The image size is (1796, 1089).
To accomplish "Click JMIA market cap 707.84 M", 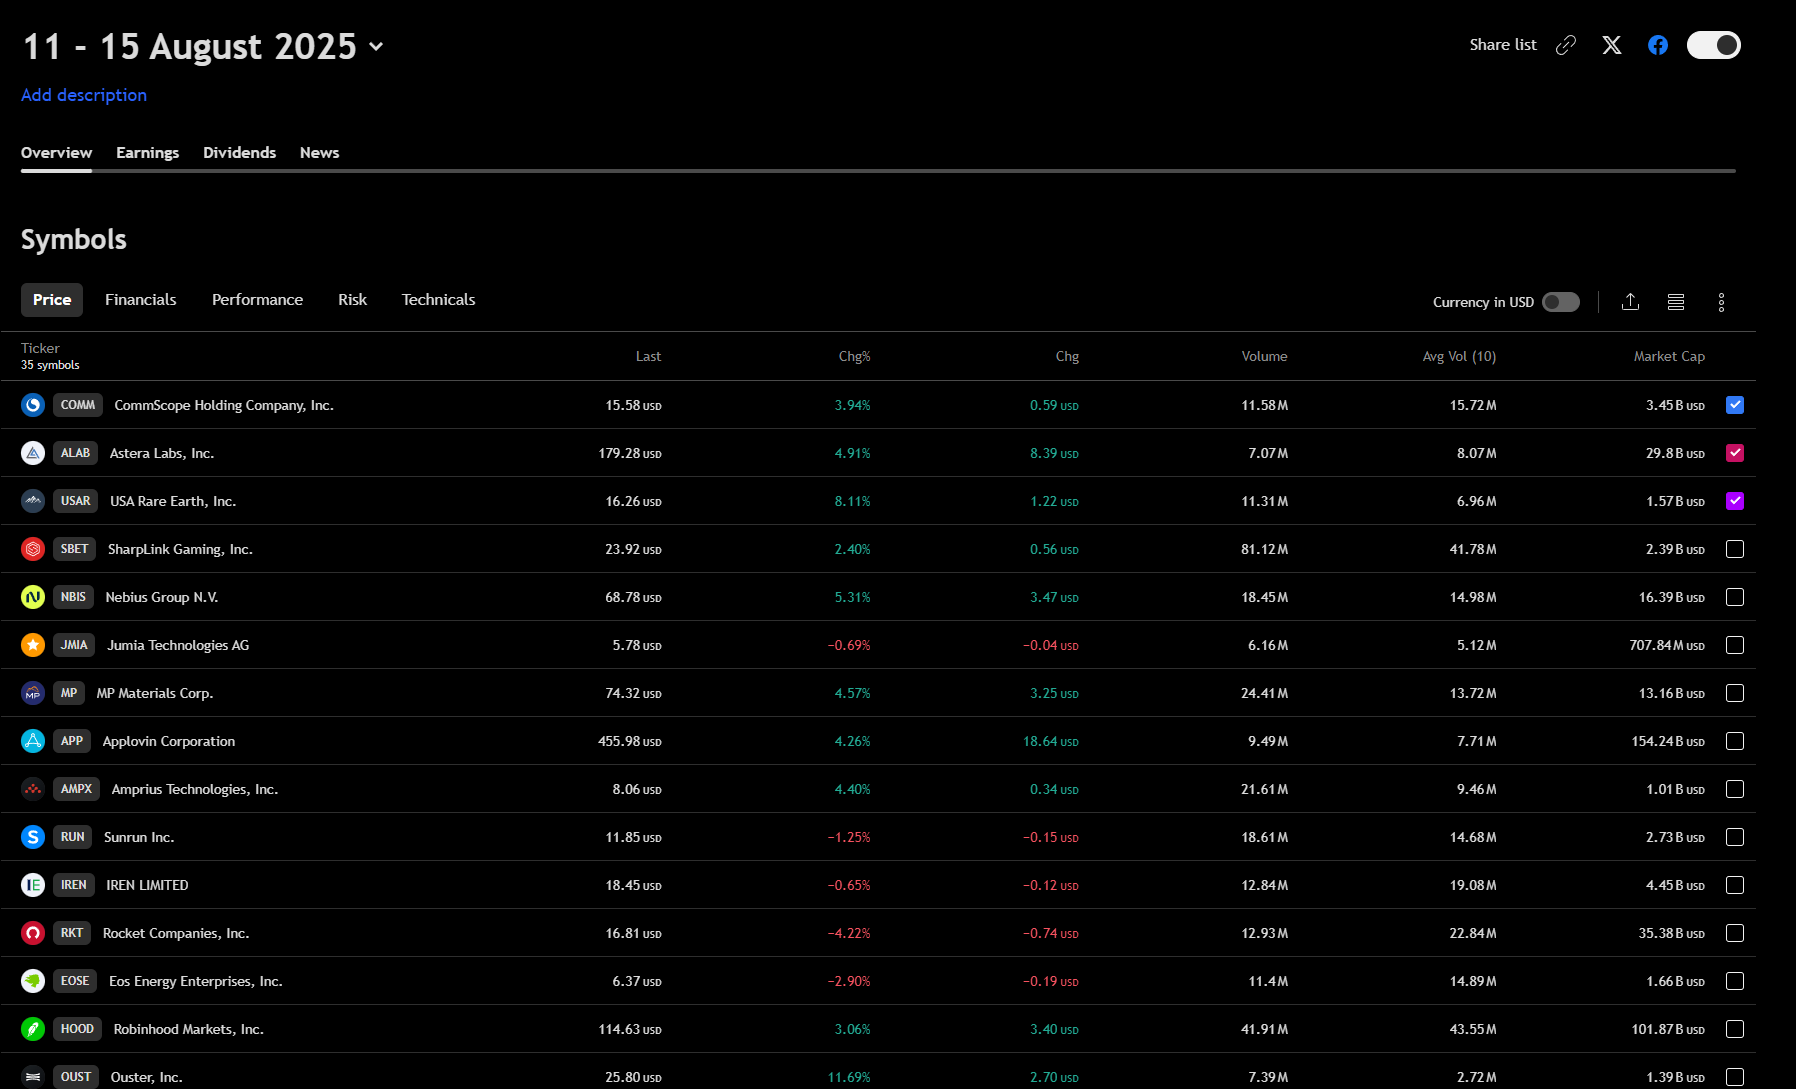I will [x=1667, y=645].
